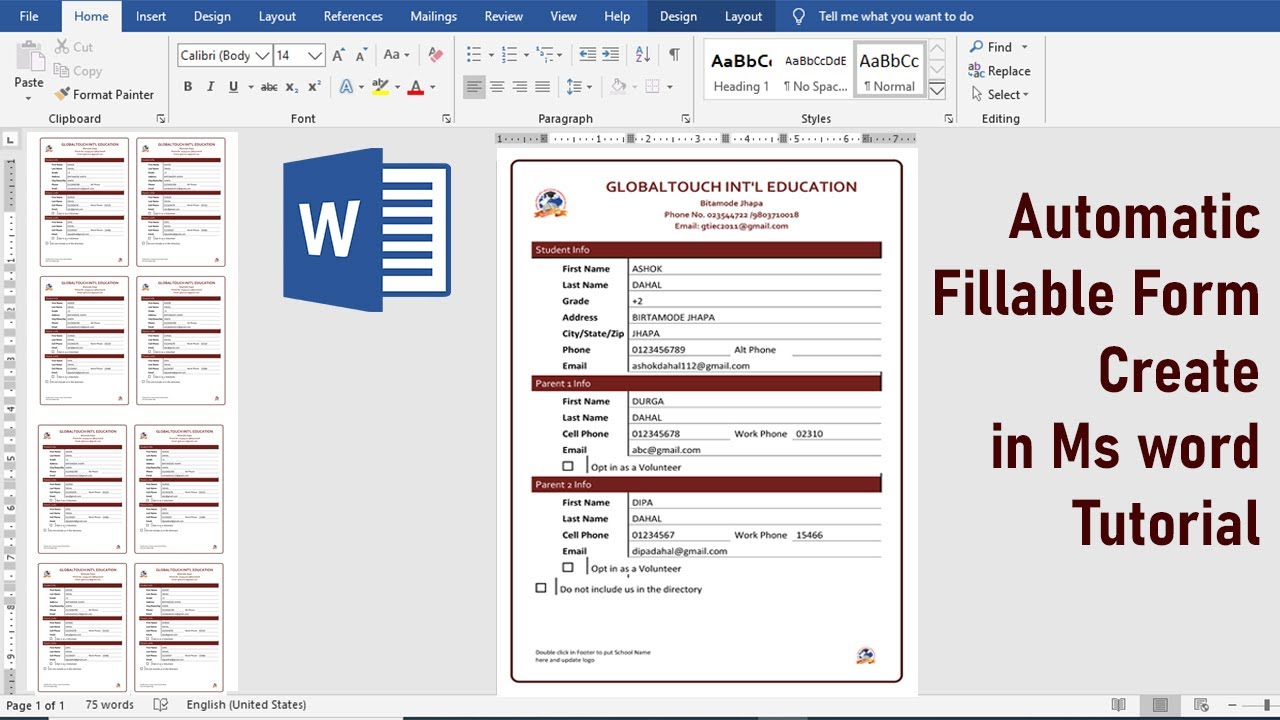Check Do not include us in directory box
1280x720 pixels.
[541, 588]
